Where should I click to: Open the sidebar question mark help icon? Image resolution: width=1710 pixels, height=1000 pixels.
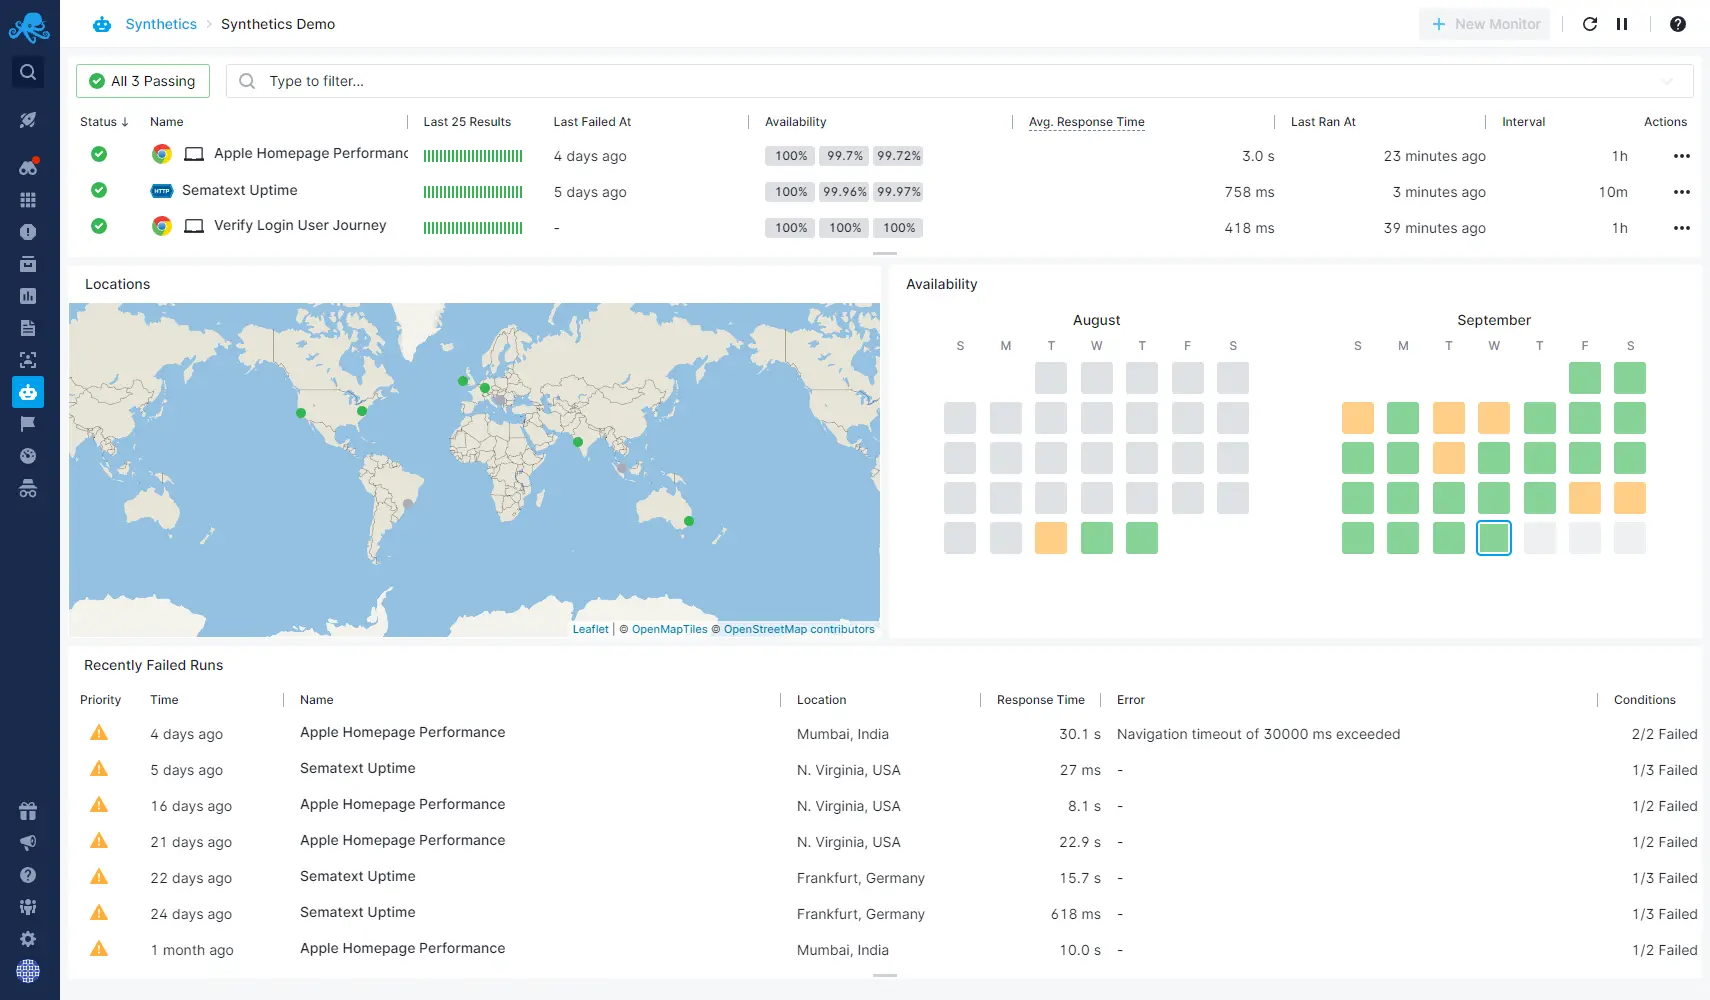click(28, 875)
